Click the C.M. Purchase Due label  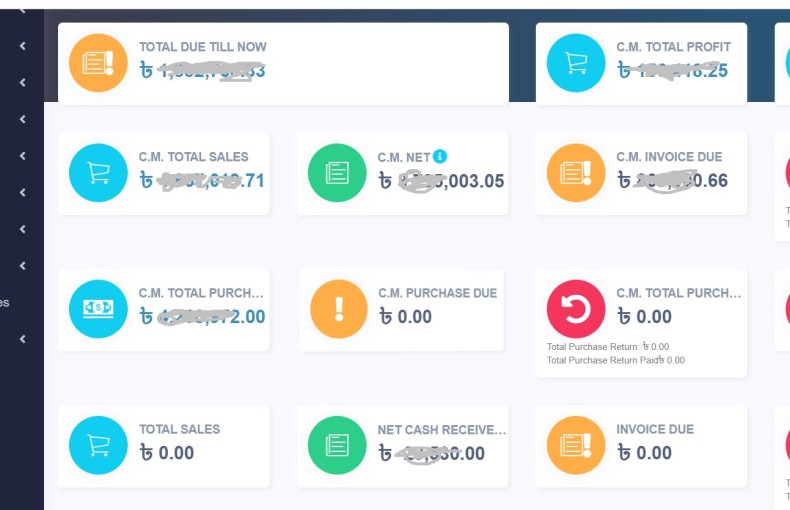click(437, 293)
